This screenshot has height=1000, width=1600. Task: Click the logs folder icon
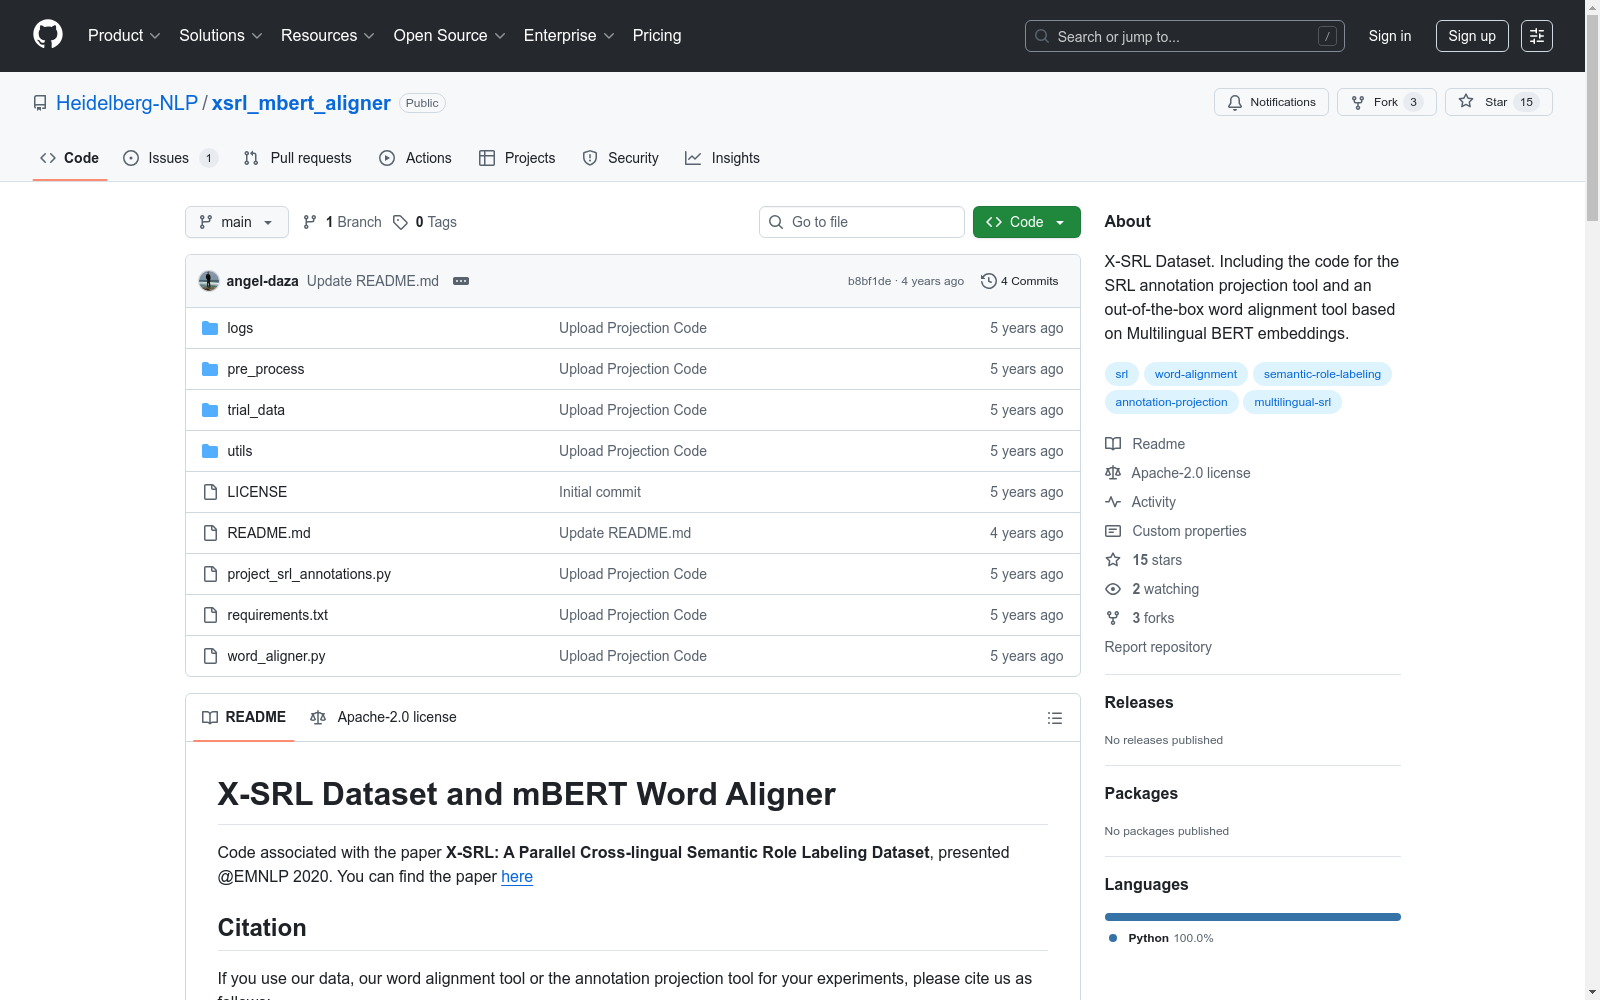[x=210, y=328]
